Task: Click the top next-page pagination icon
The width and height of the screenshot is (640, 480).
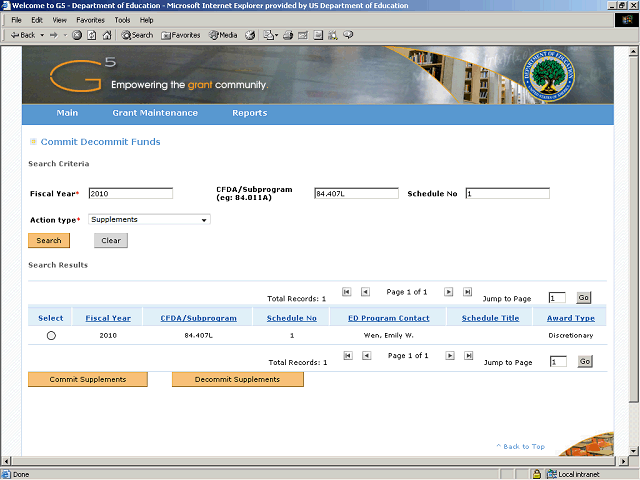Action: pos(449,292)
